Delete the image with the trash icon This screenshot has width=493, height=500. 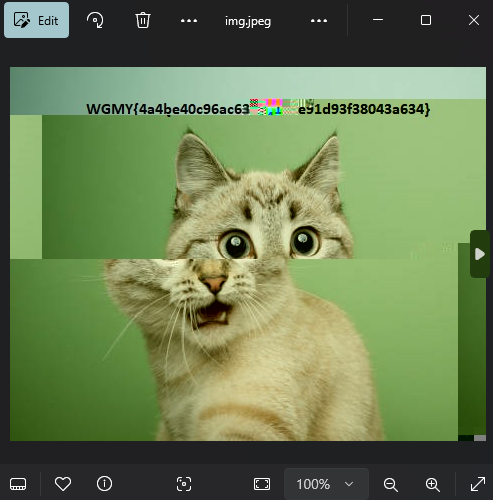point(143,20)
